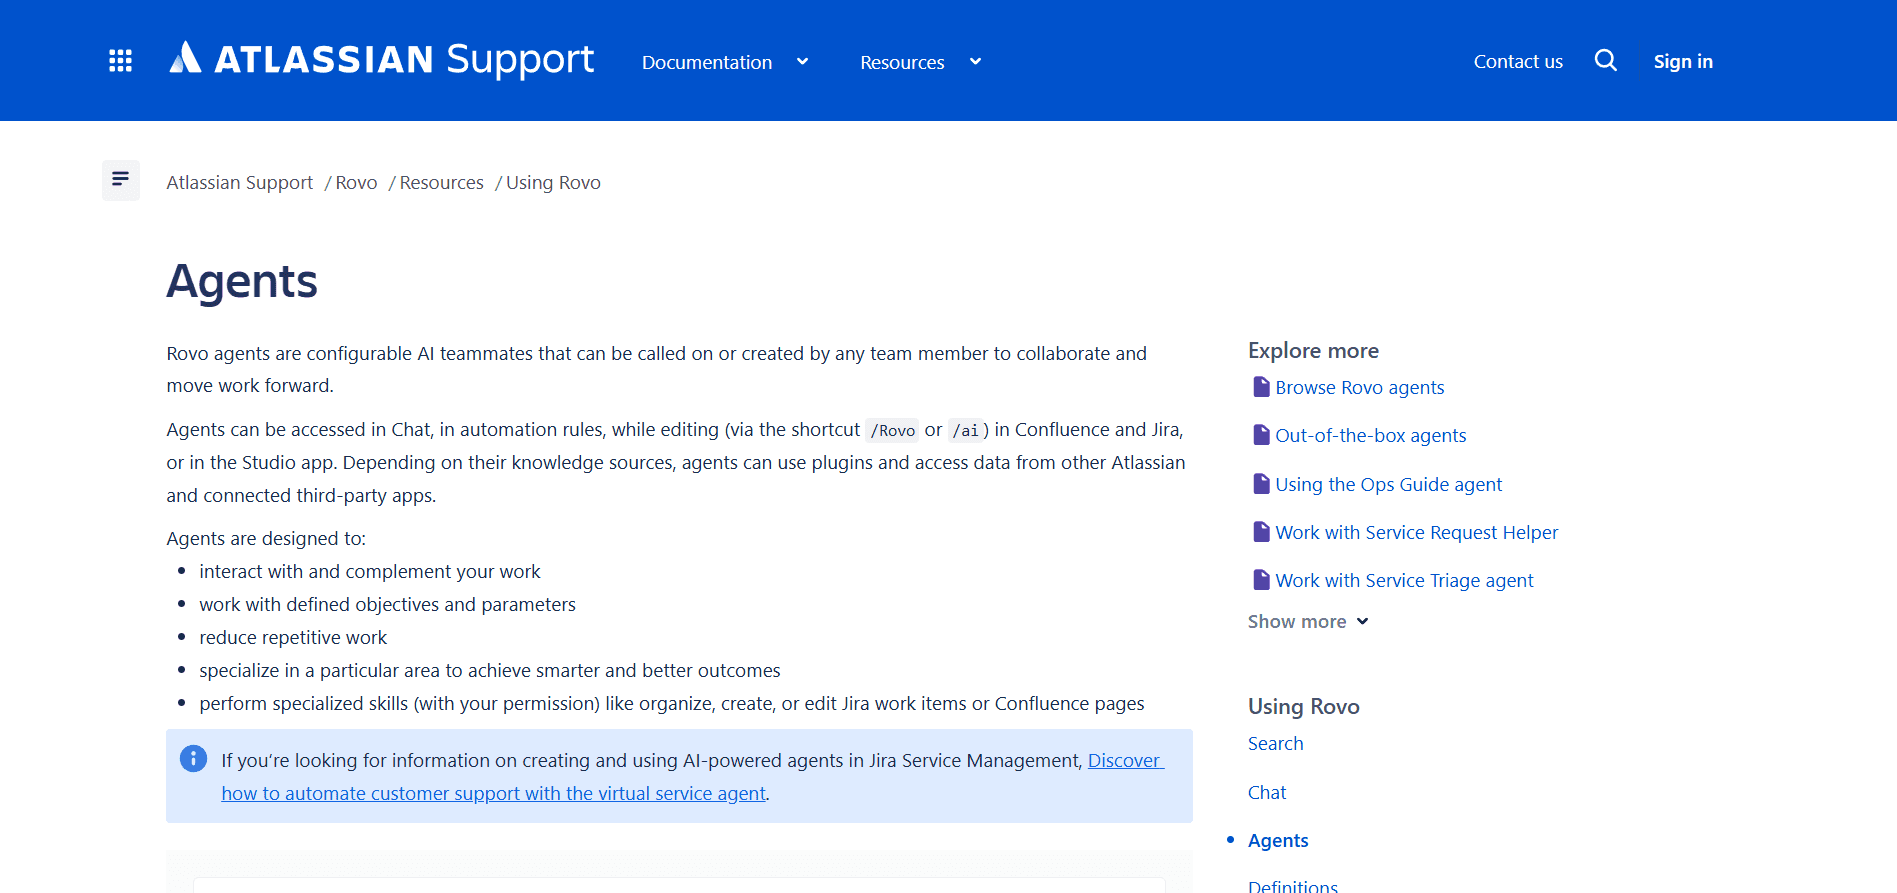Toggle the sidebar navigation icon
This screenshot has width=1897, height=893.
pos(121,180)
